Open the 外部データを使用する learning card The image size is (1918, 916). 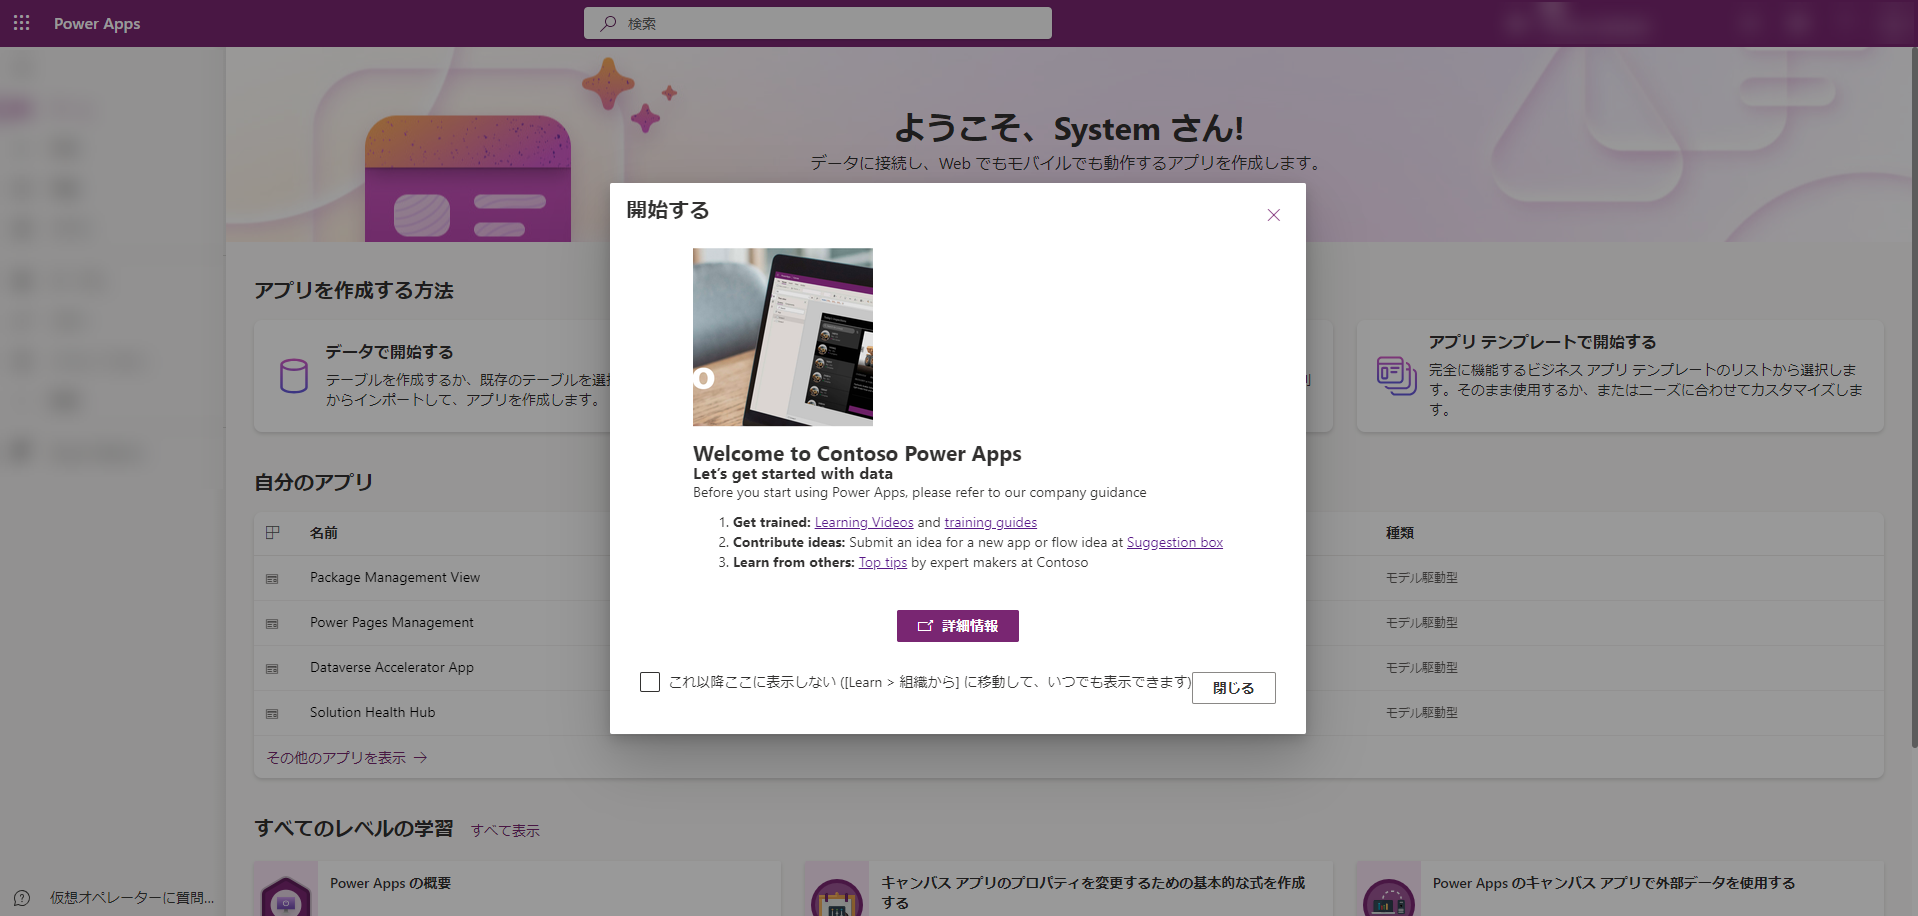1620,889
